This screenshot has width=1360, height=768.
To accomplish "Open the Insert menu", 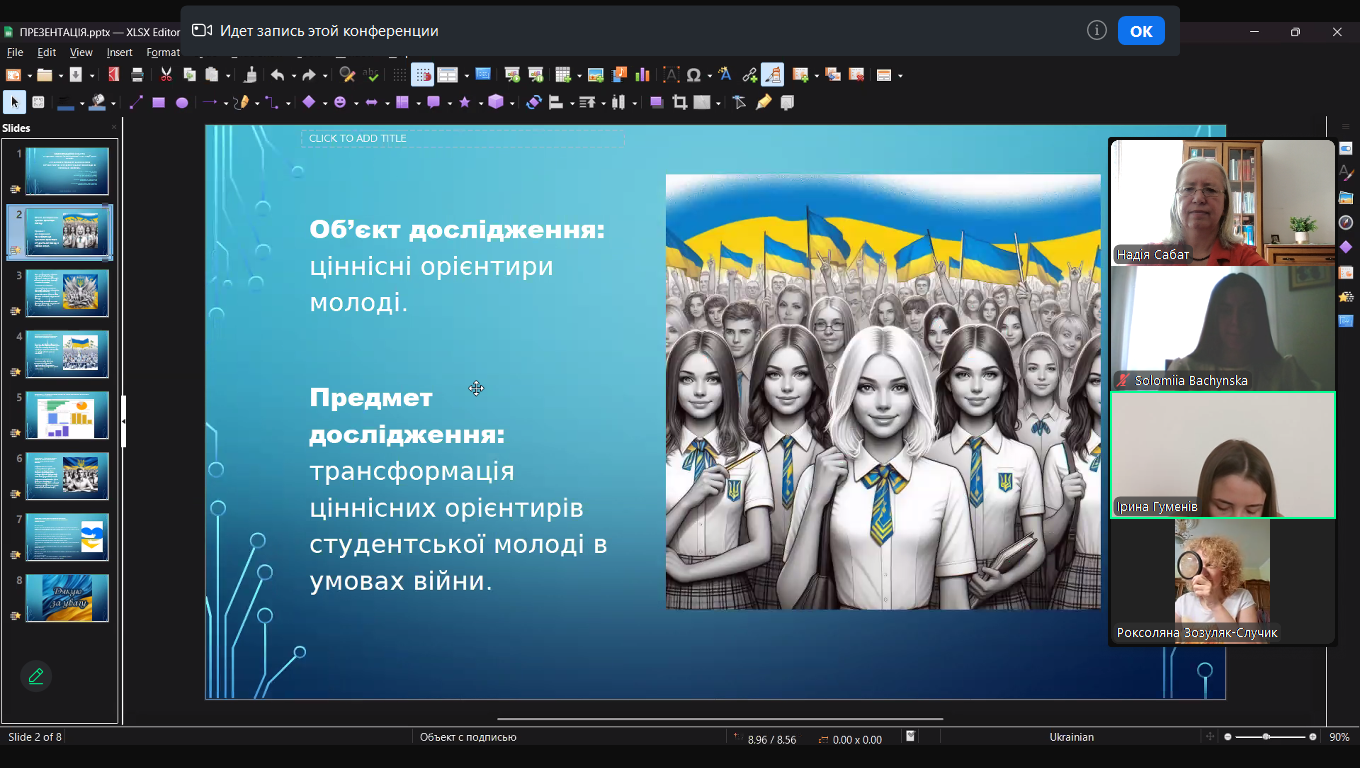I will click(119, 52).
